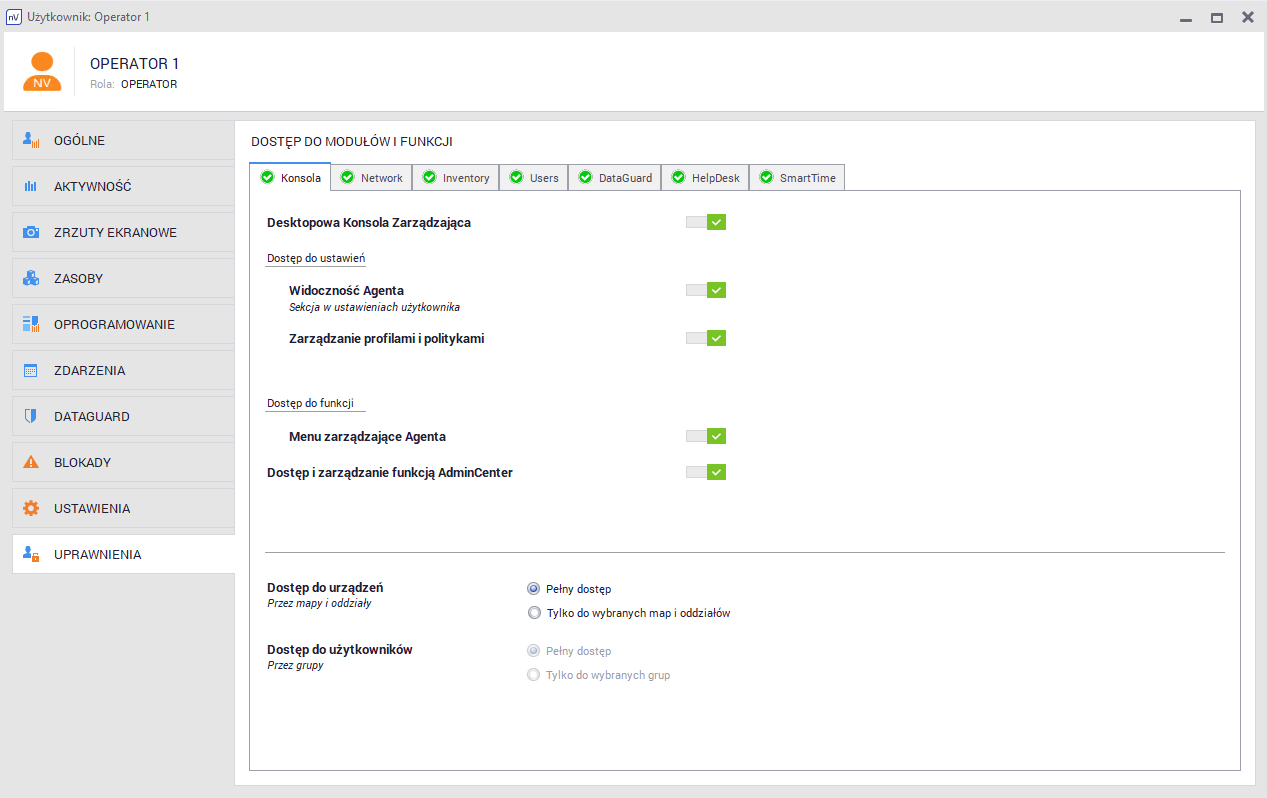The width and height of the screenshot is (1267, 798).
Task: Toggle AdminCenter access switch
Action: (x=706, y=472)
